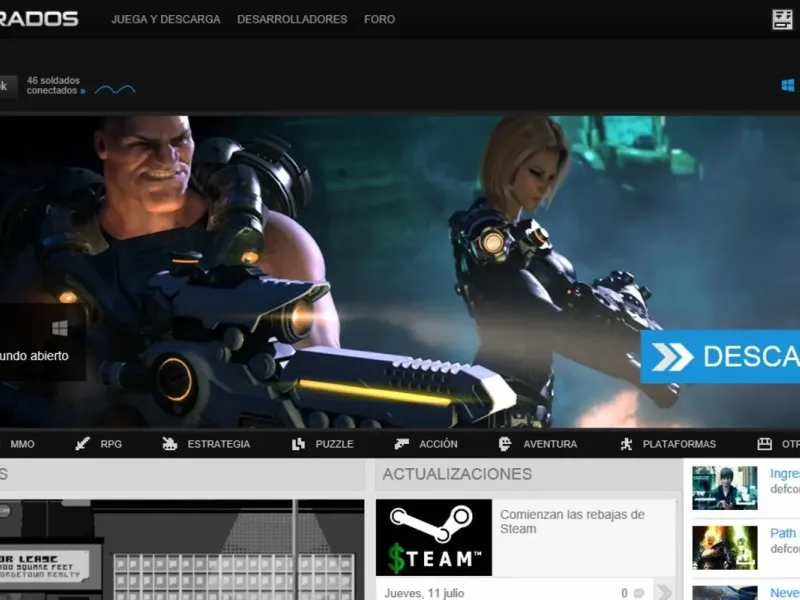Open the 46 soldados conectados link

pyautogui.click(x=53, y=85)
